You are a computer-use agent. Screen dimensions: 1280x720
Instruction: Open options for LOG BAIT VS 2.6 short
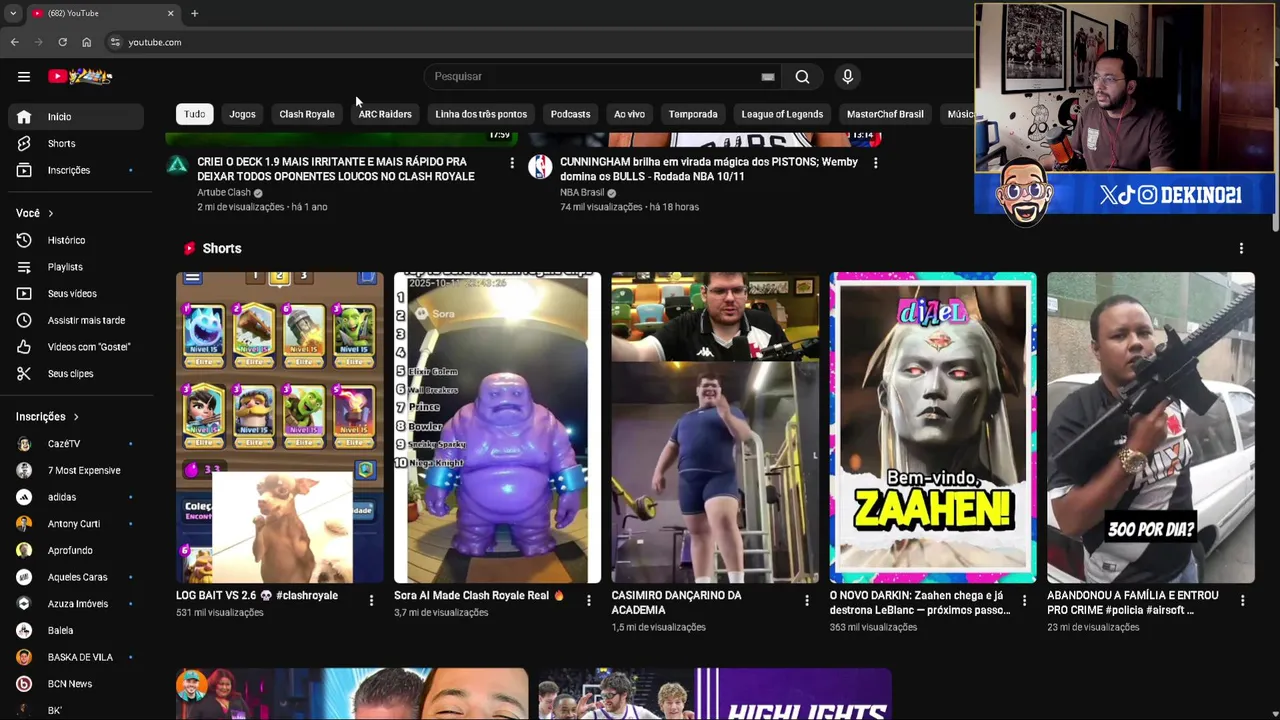coord(371,600)
